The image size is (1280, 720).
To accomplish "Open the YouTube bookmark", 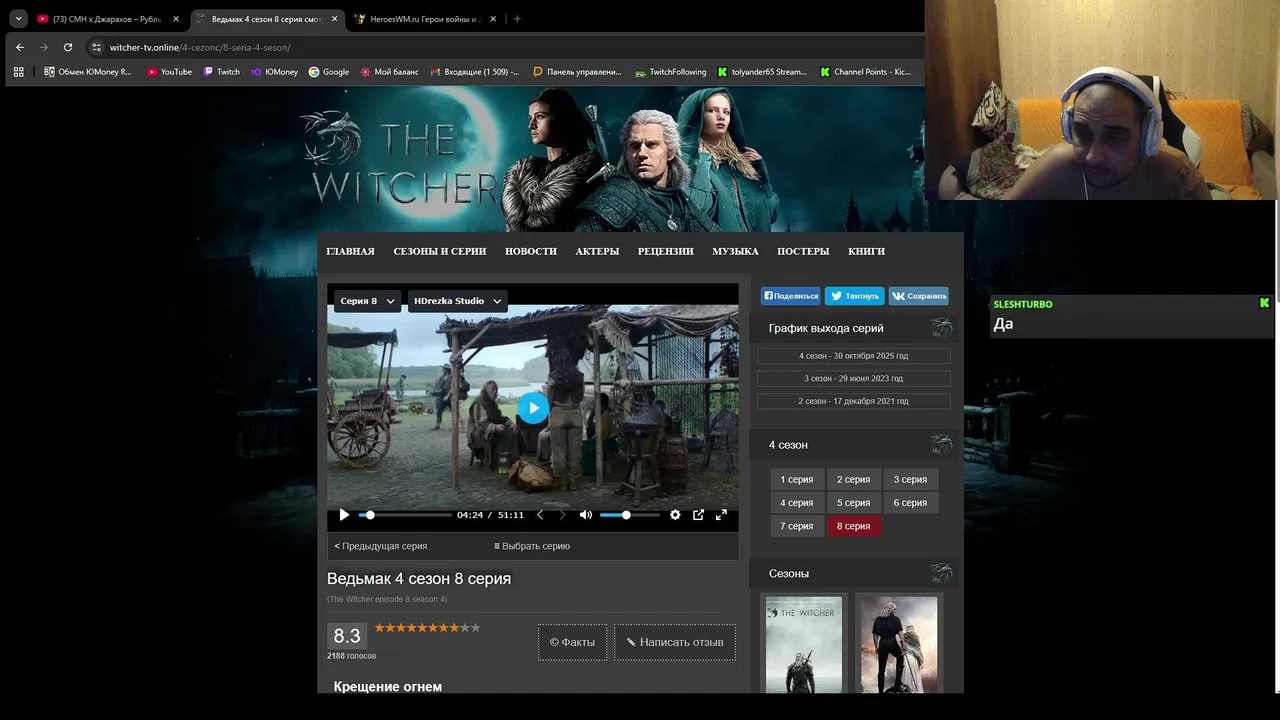I will coord(169,72).
